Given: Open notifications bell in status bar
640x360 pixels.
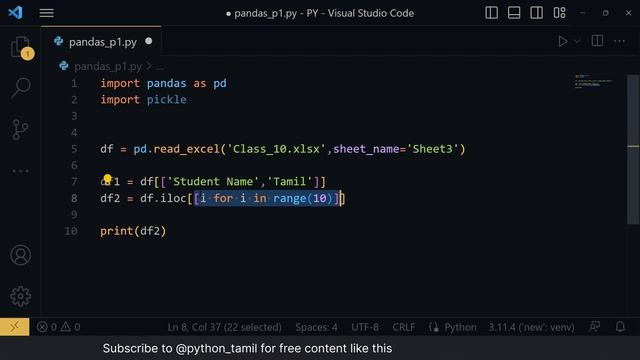Looking at the screenshot, I should pos(620,327).
